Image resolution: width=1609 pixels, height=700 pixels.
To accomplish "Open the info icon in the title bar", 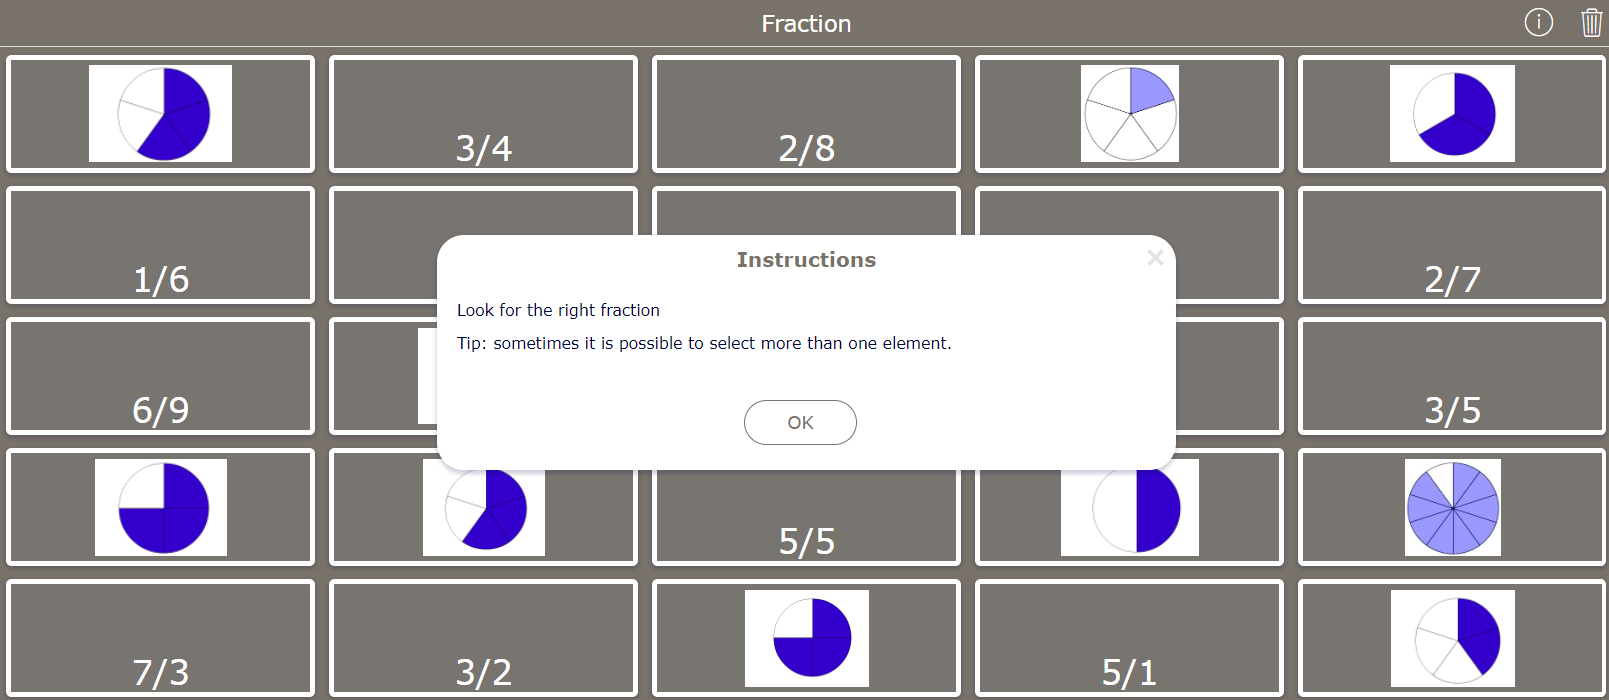I will (x=1538, y=22).
